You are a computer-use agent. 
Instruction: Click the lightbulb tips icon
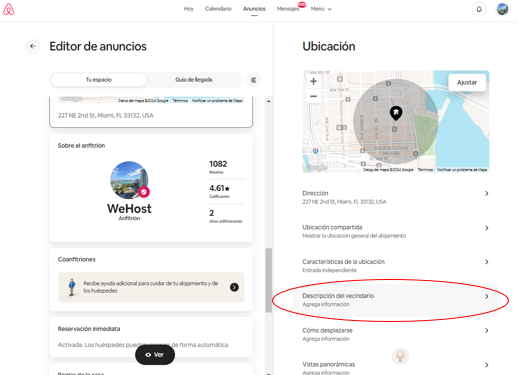click(x=400, y=356)
